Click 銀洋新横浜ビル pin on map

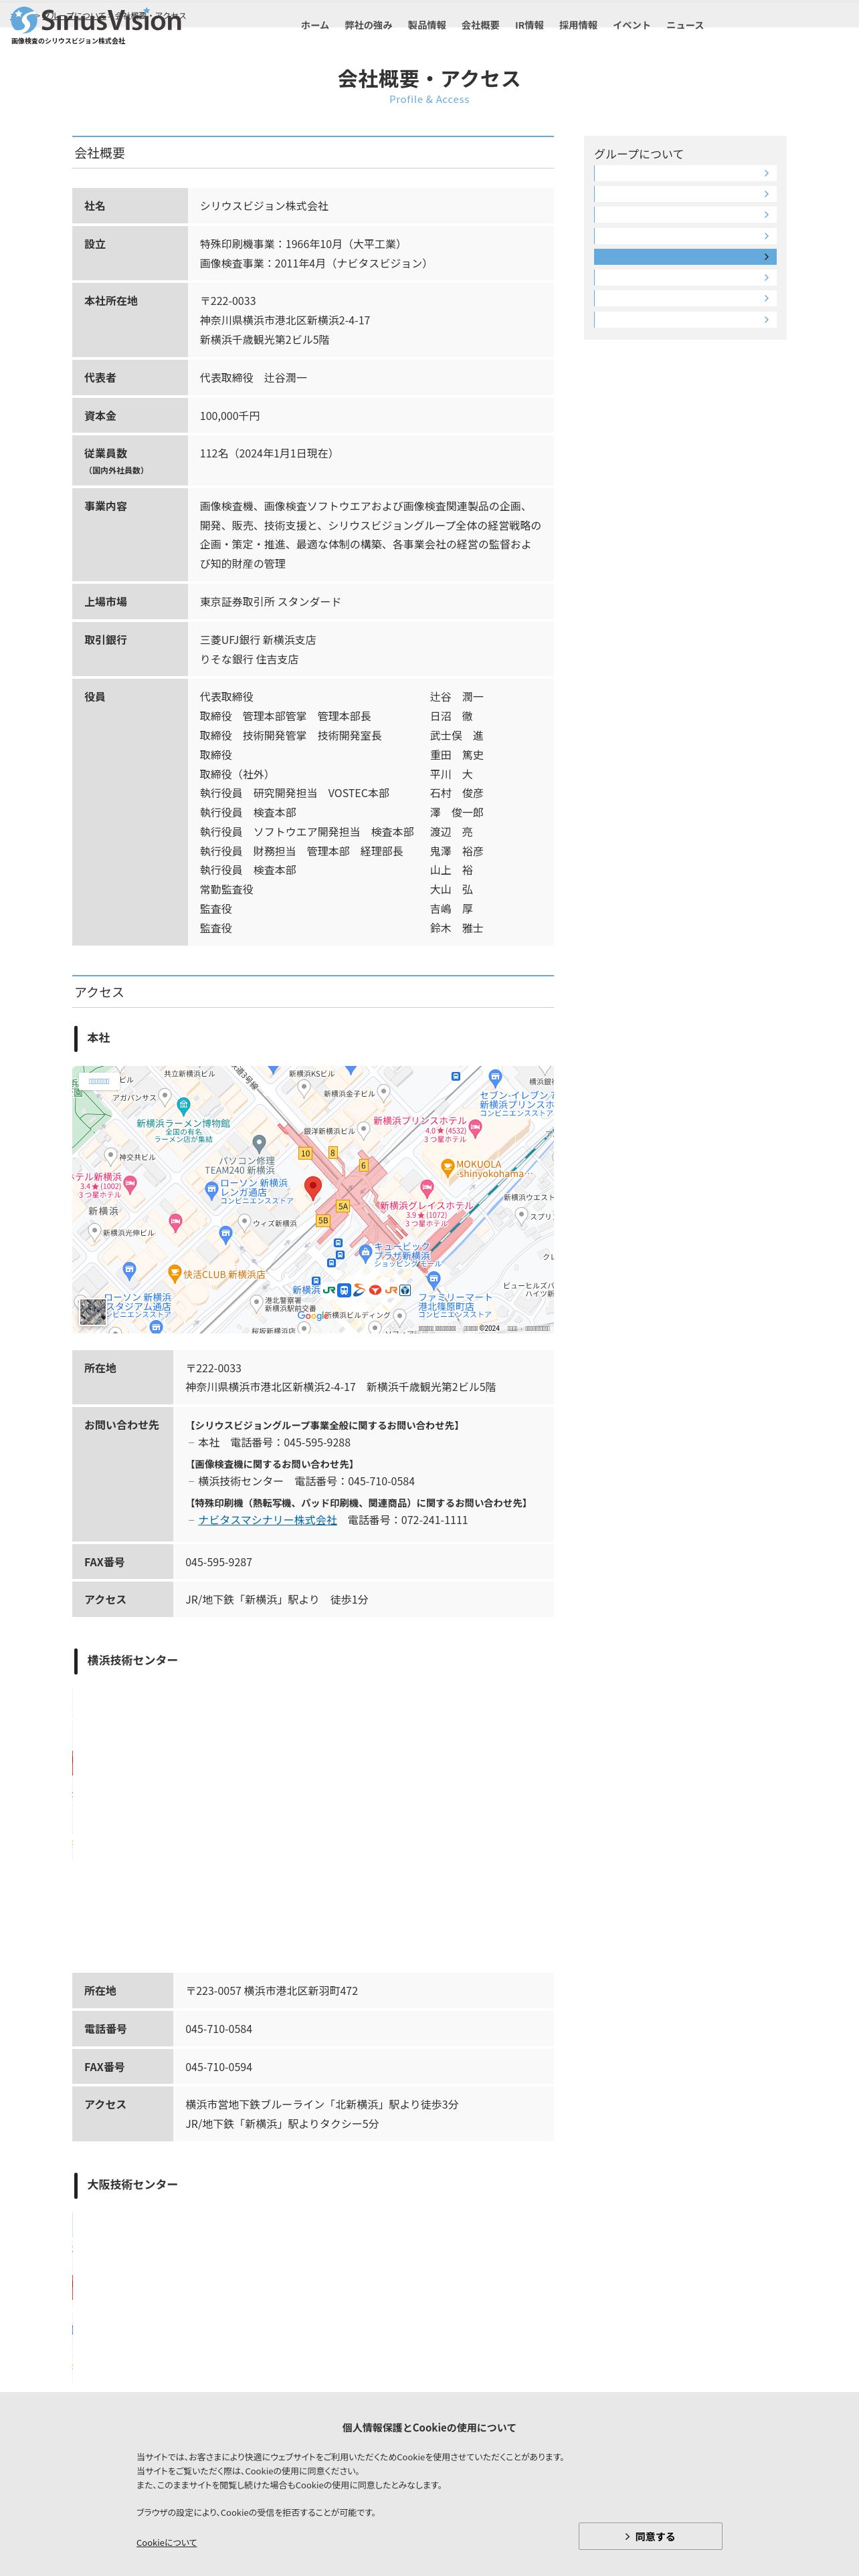click(364, 1129)
